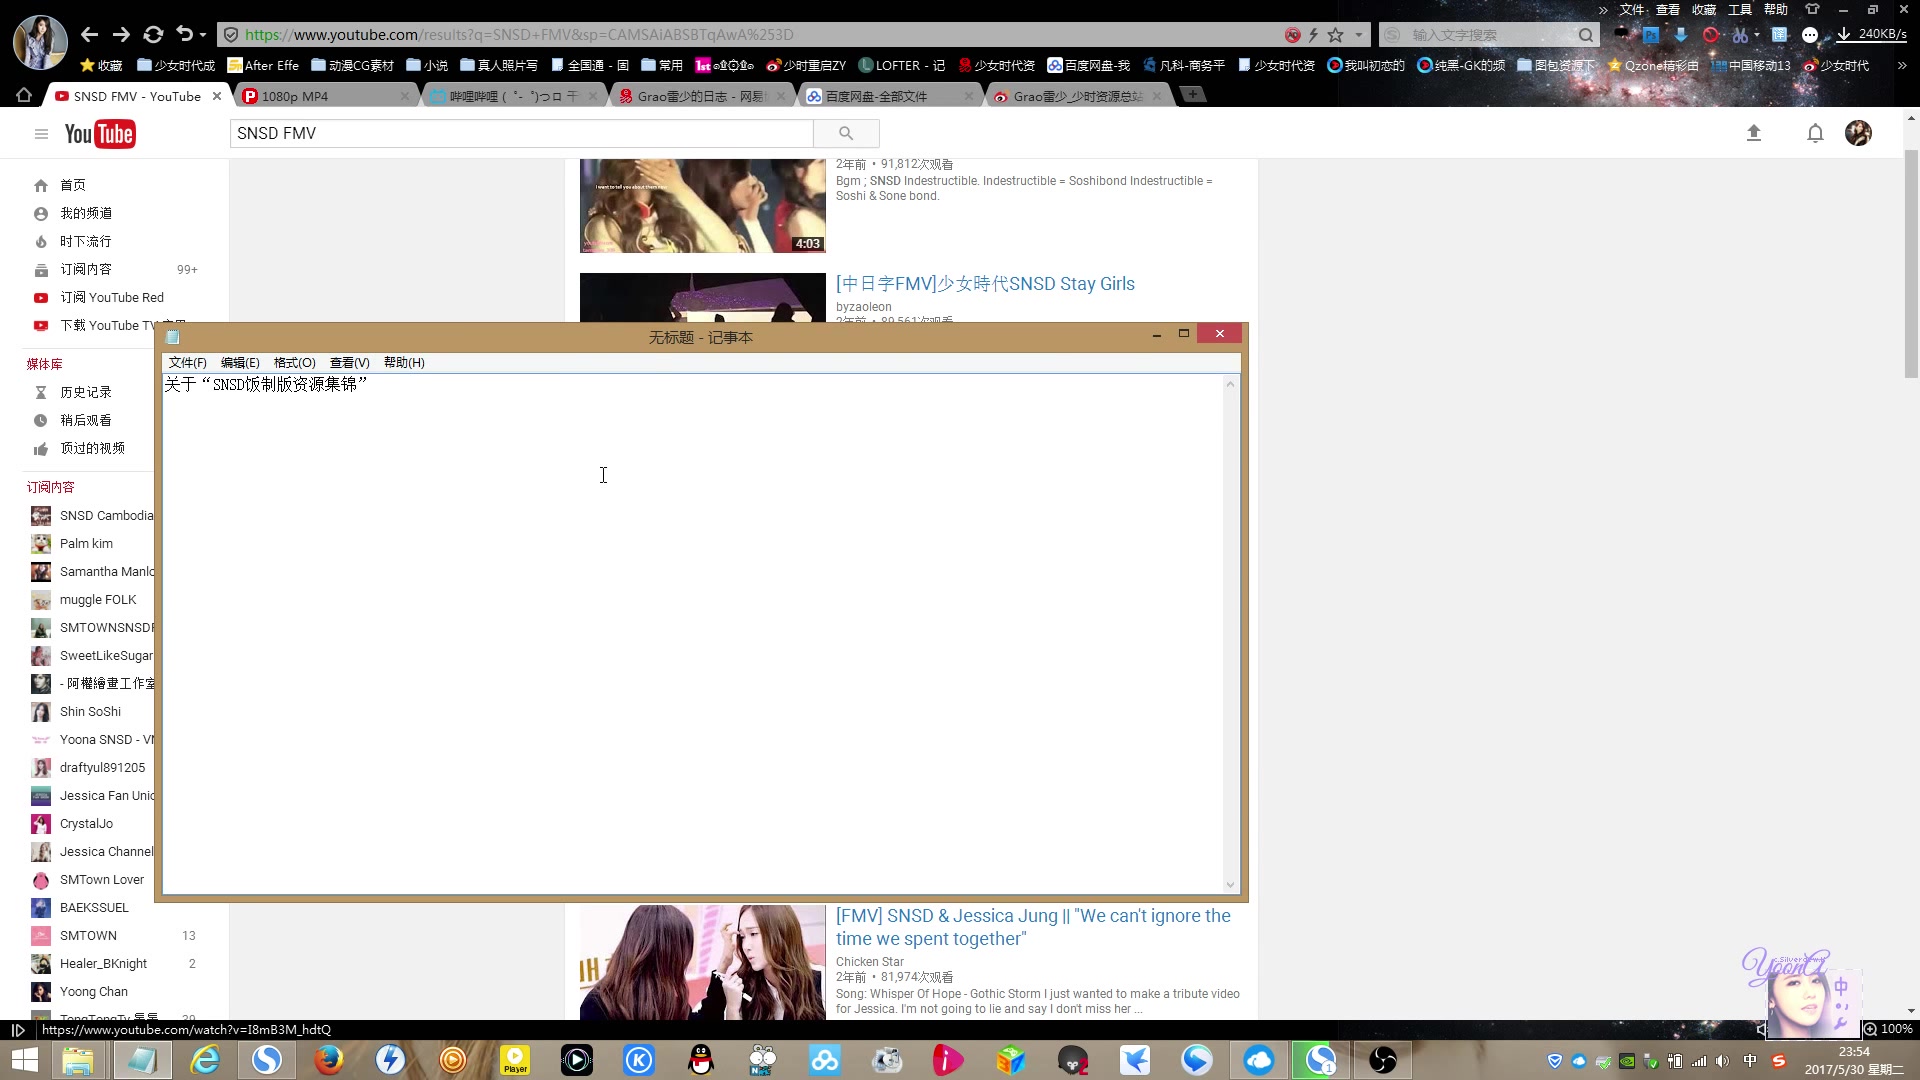Open Notepad 帮助(H) menu
This screenshot has height=1080, width=1920.
pyautogui.click(x=404, y=363)
